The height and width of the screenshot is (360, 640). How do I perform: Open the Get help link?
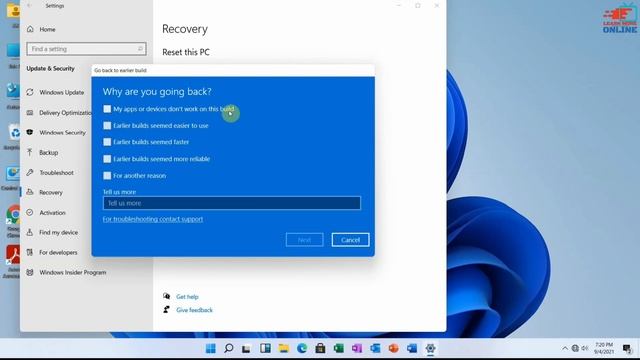187,297
